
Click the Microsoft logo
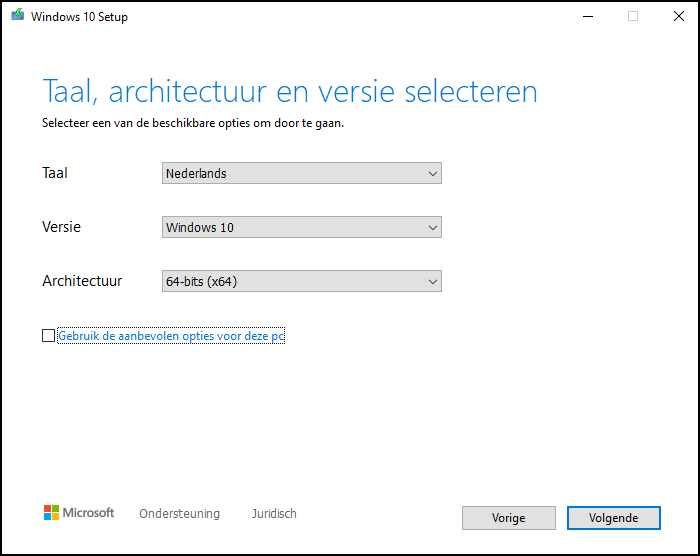[x=79, y=513]
